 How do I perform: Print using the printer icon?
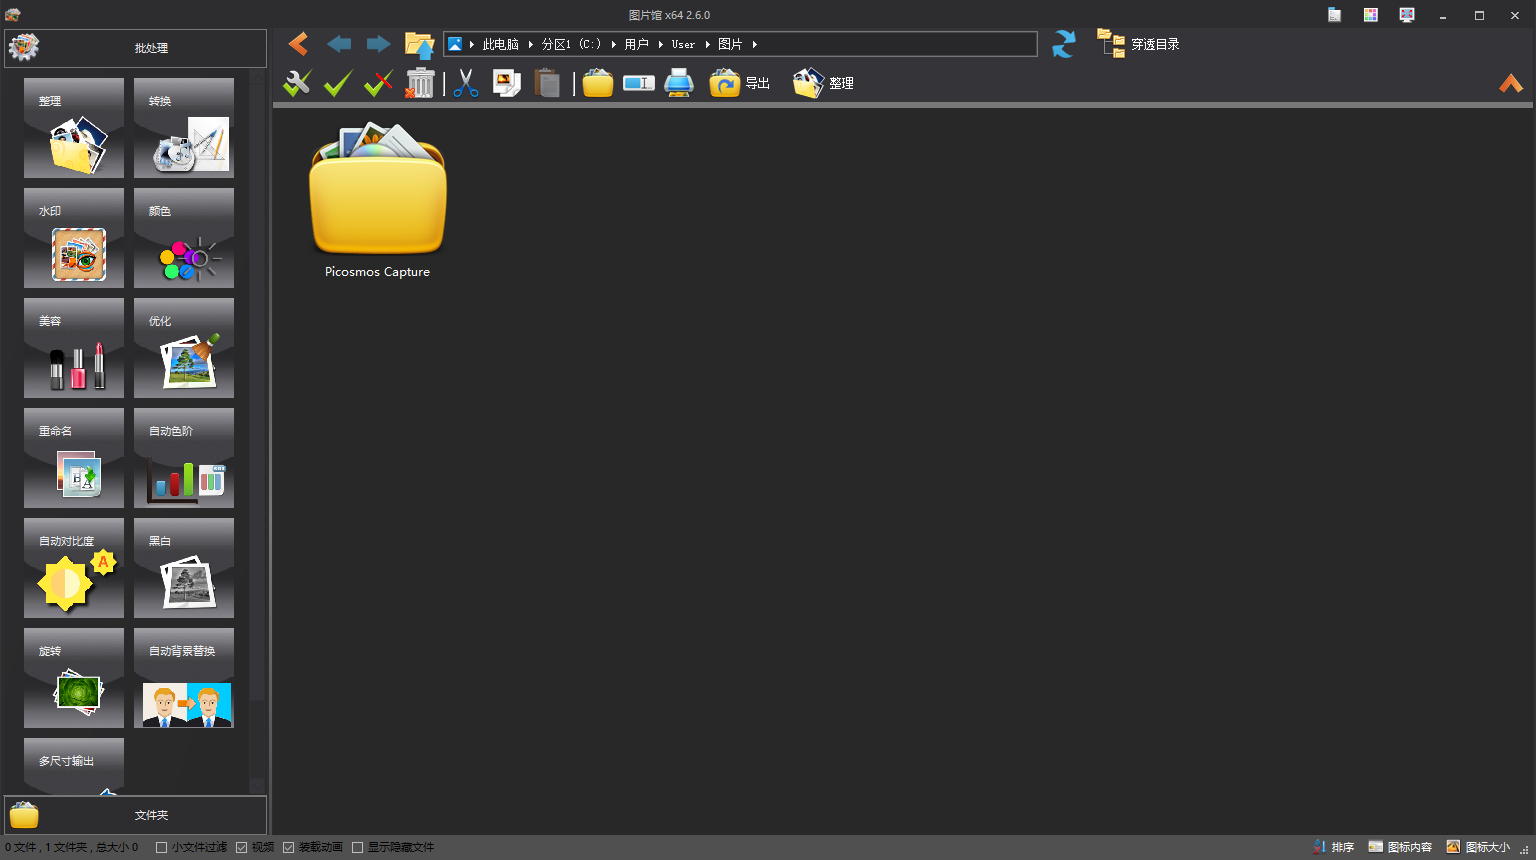679,83
